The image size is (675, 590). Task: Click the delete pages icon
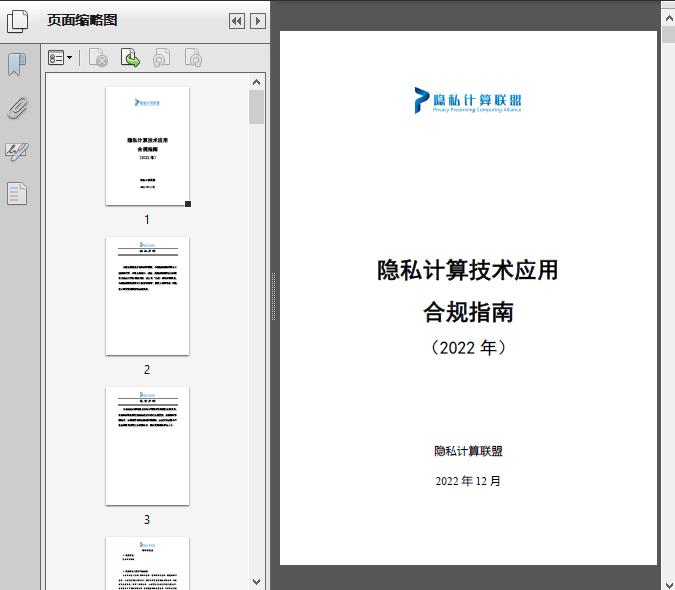pyautogui.click(x=98, y=58)
